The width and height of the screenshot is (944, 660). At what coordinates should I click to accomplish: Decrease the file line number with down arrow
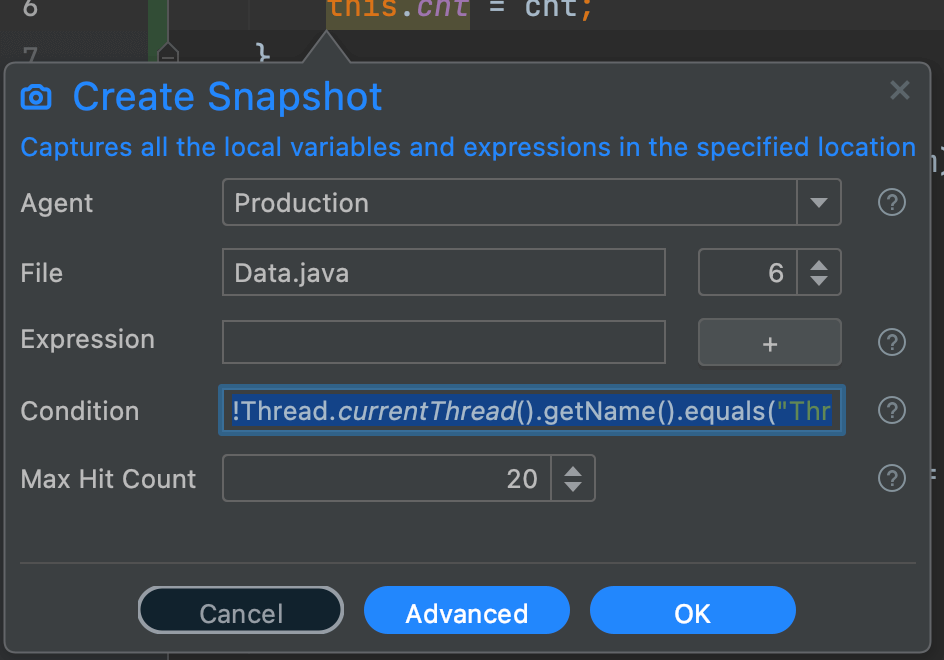(819, 281)
